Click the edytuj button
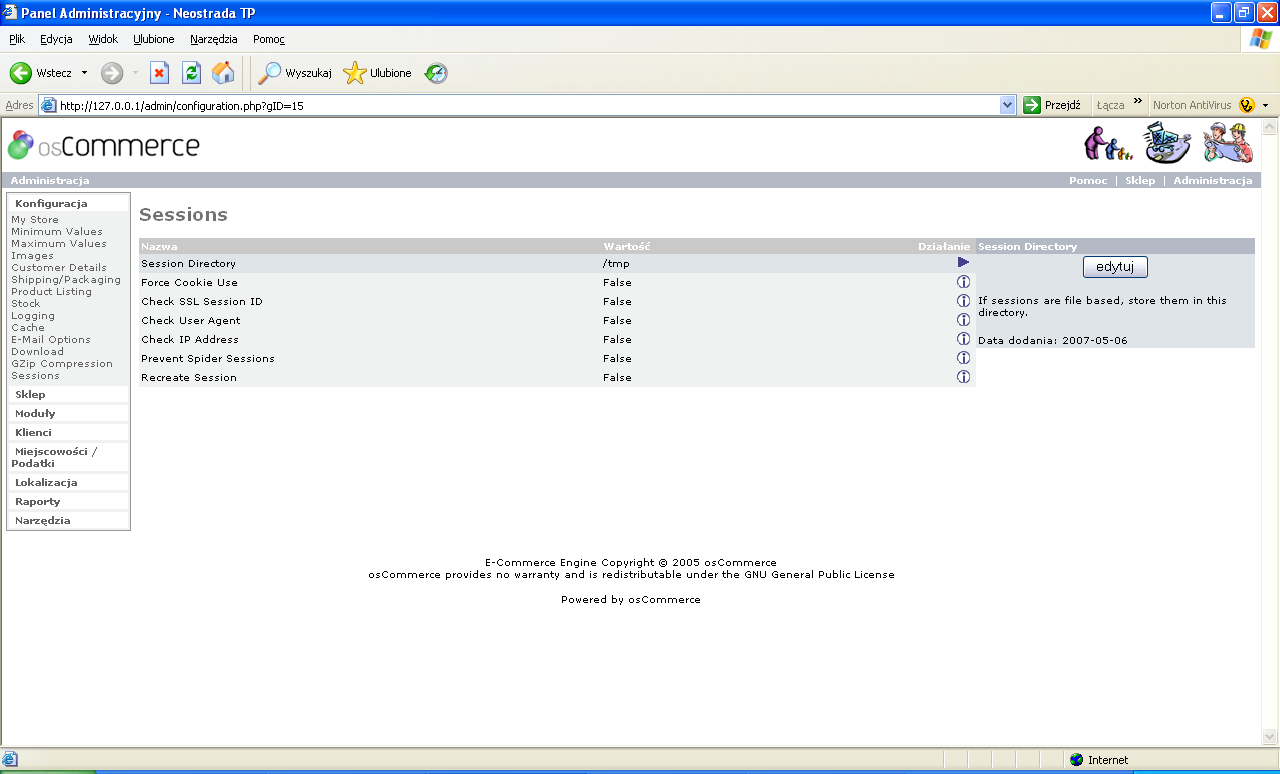This screenshot has width=1280, height=774. [1115, 267]
